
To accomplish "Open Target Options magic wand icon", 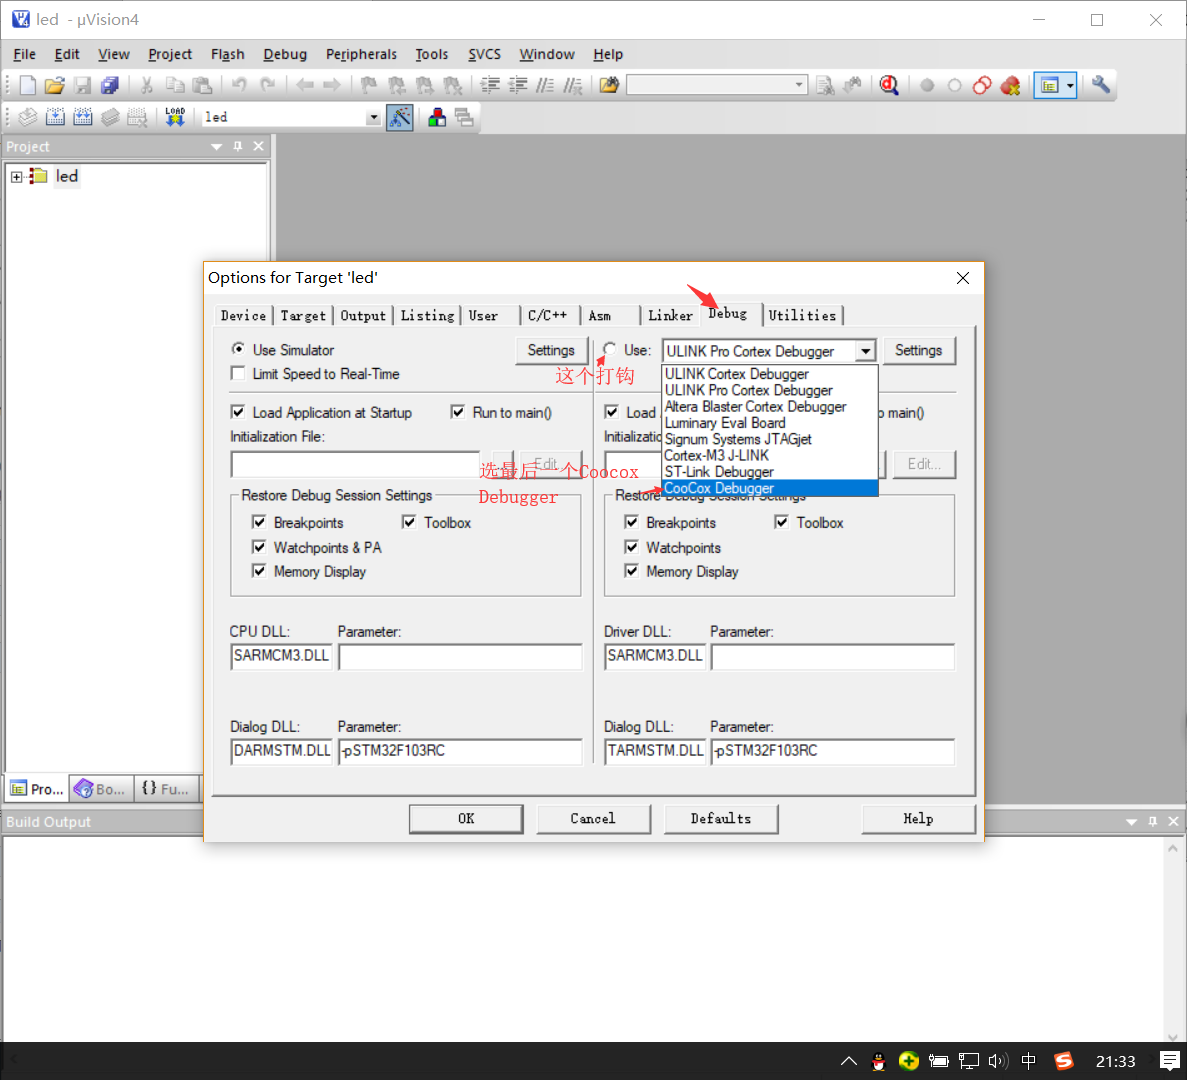I will [400, 117].
